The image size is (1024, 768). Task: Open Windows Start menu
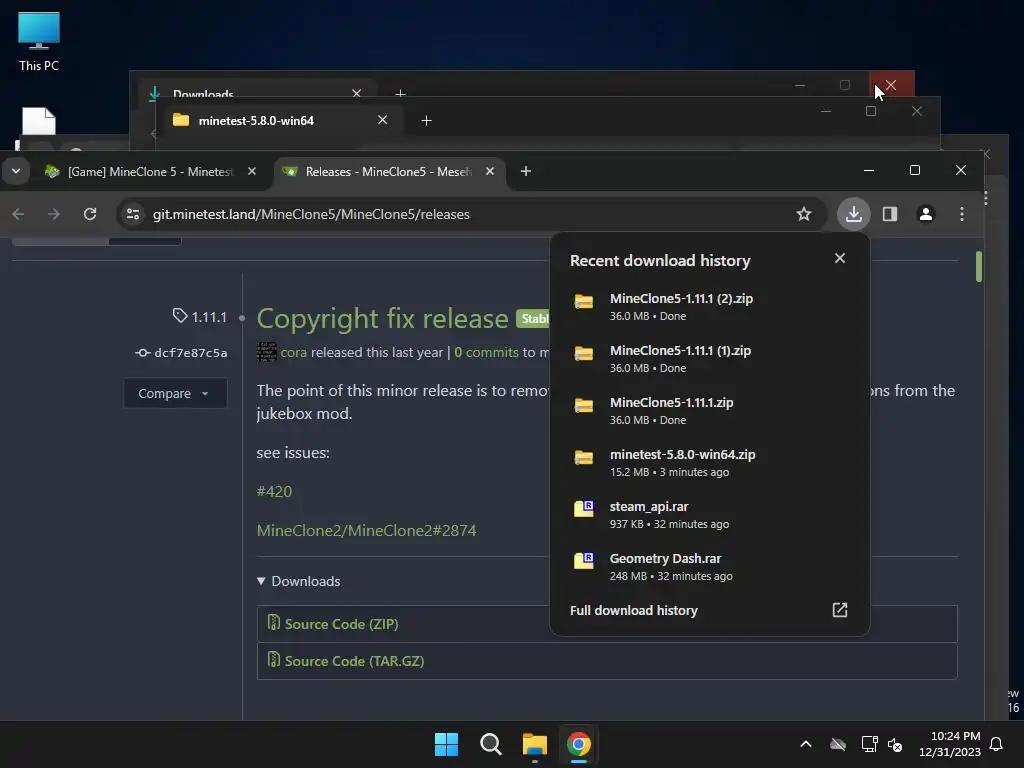pyautogui.click(x=447, y=744)
